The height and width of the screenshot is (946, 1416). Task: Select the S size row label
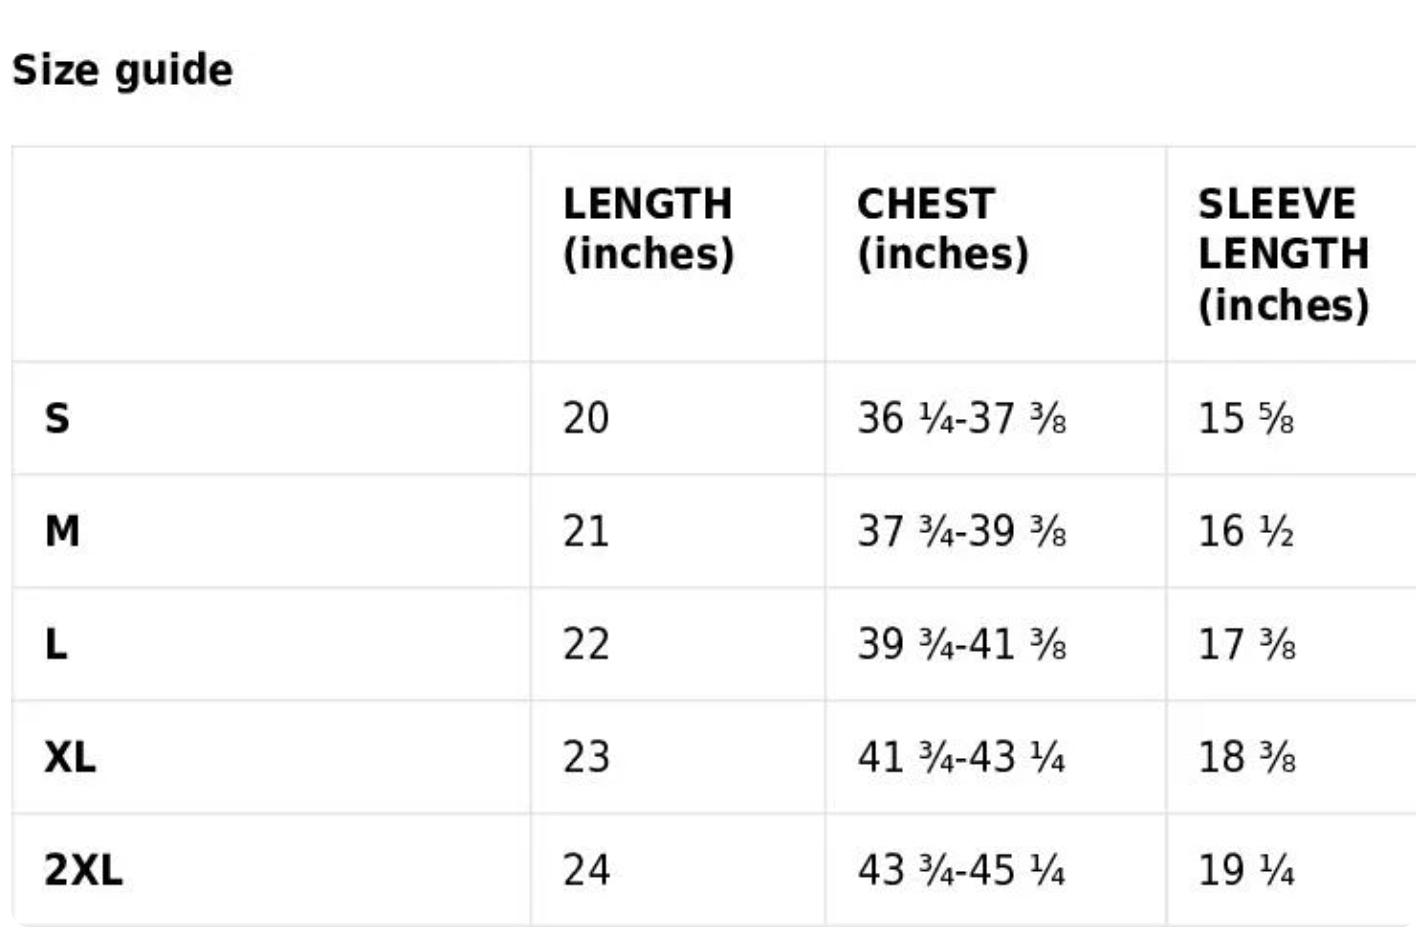point(57,418)
